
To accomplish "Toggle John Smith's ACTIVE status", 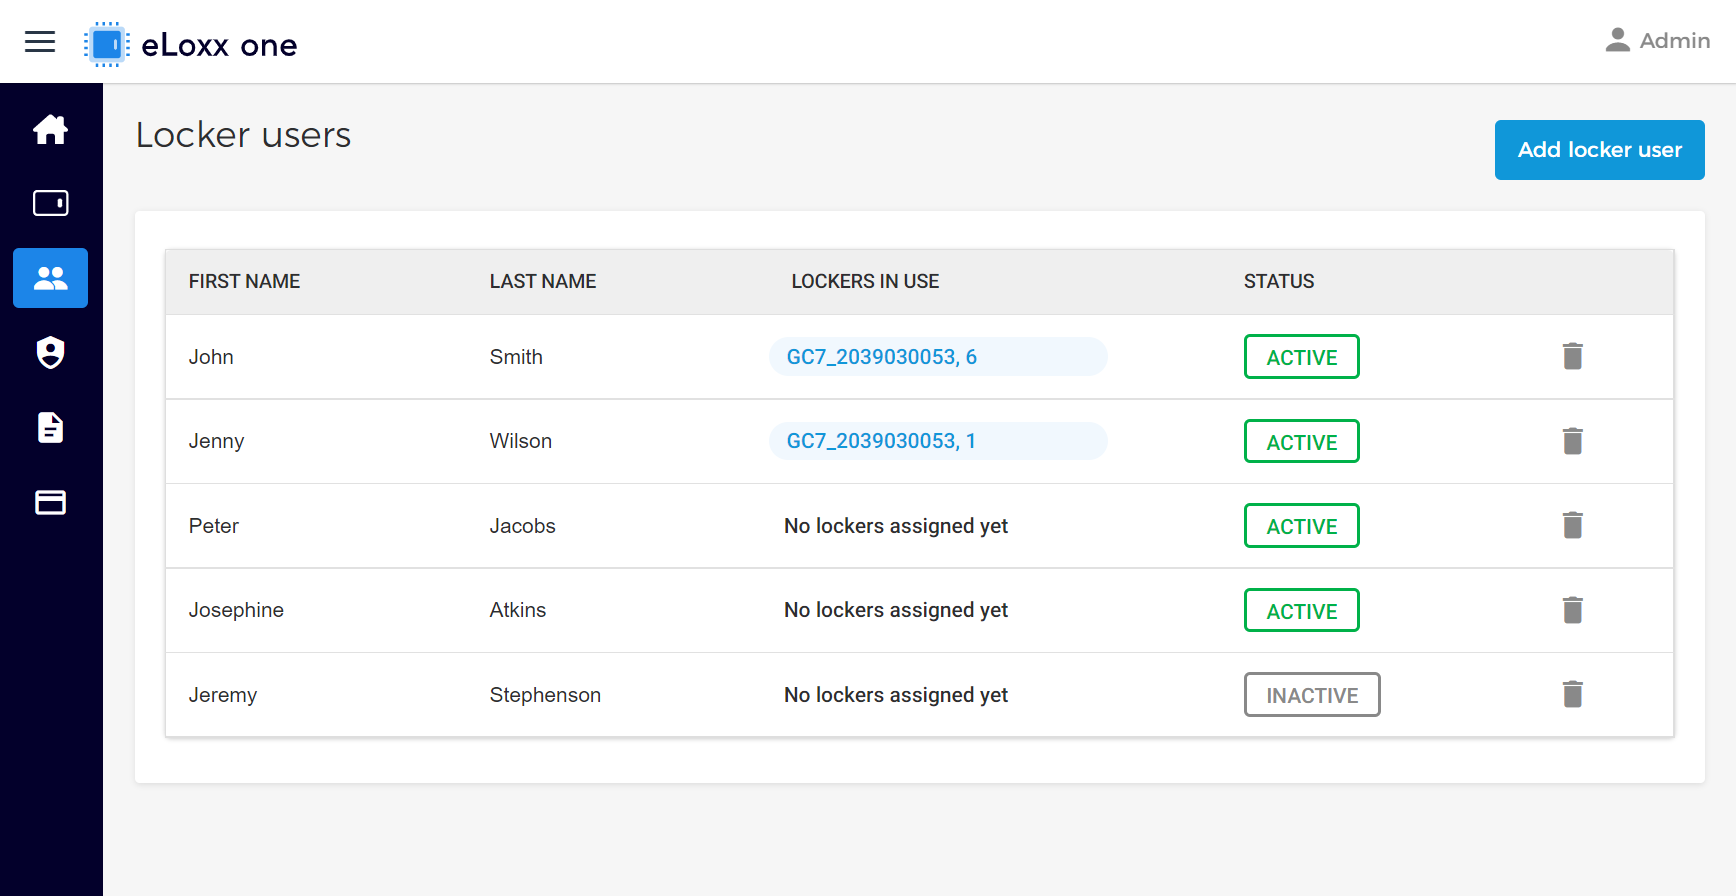I will point(1301,357).
